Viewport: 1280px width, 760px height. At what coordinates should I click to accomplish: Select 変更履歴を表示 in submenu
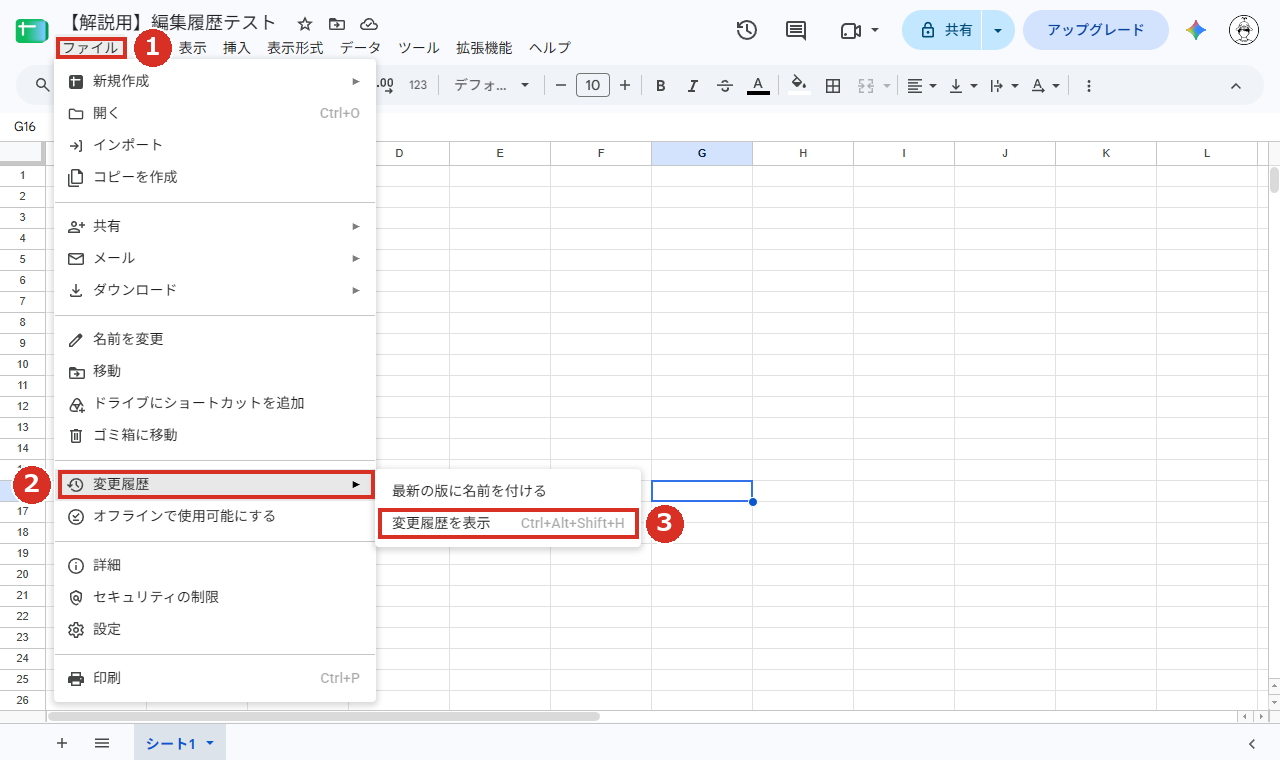508,523
